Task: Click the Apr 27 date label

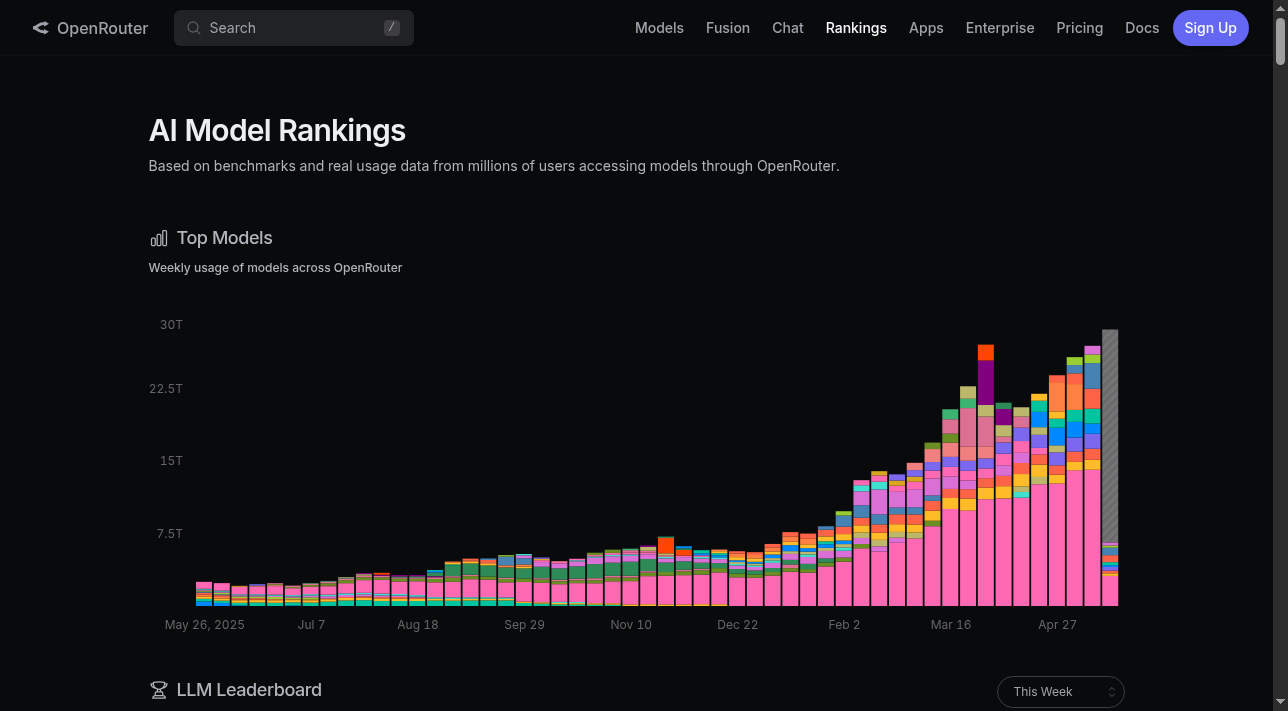Action: coord(1057,625)
